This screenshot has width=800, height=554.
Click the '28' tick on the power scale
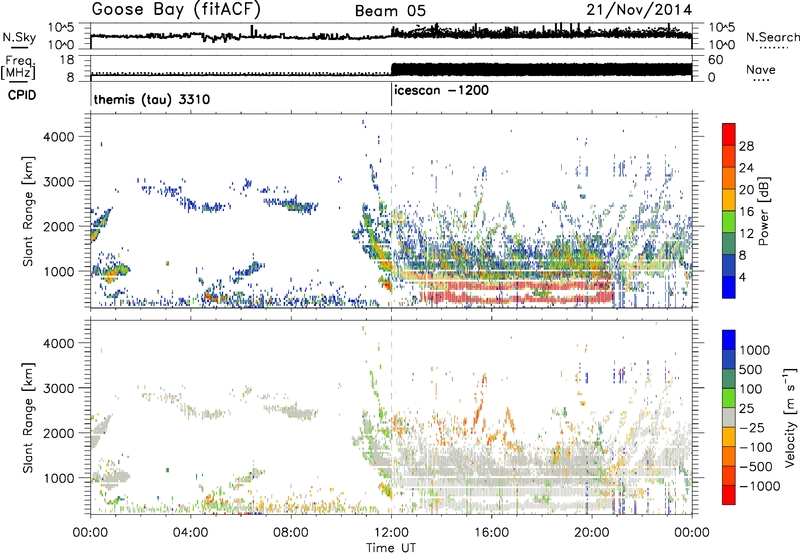[x=746, y=146]
